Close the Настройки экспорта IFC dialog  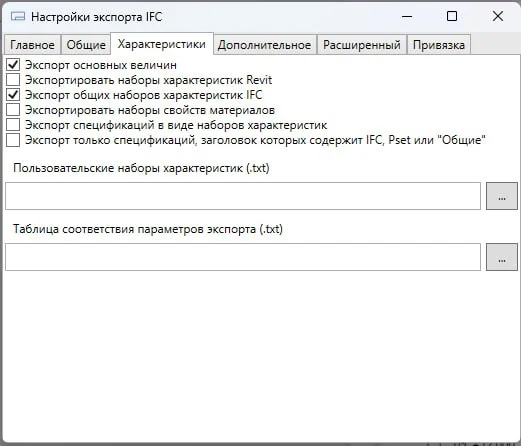click(x=498, y=16)
